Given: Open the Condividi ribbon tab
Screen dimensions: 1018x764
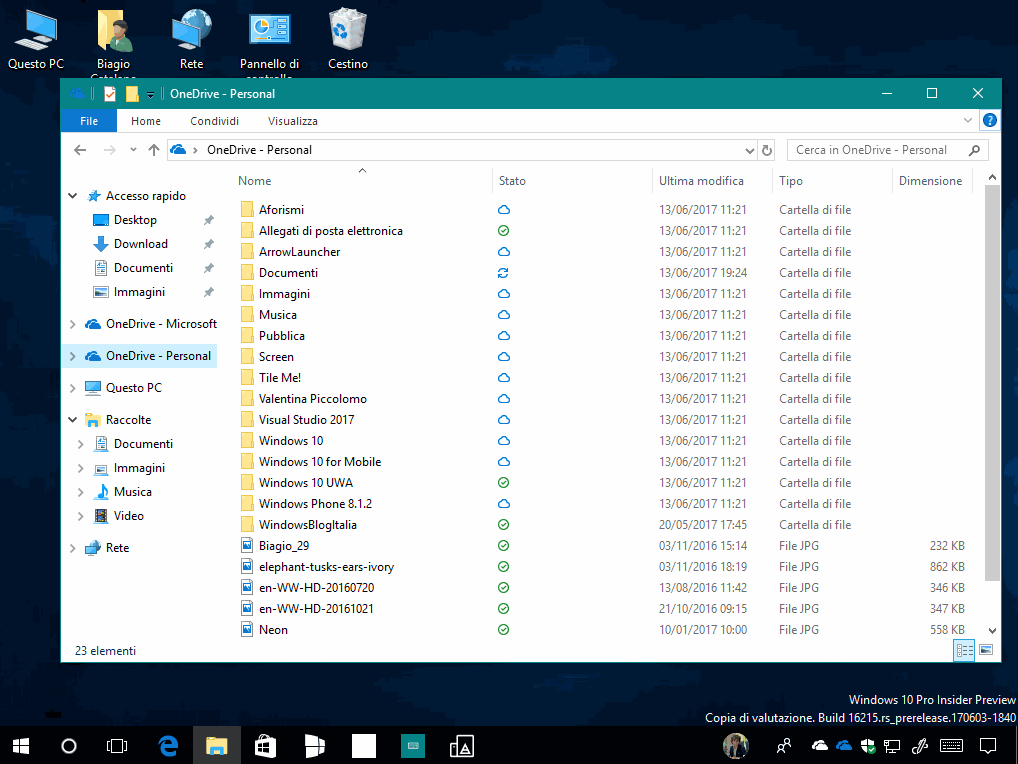Looking at the screenshot, I should pyautogui.click(x=214, y=121).
